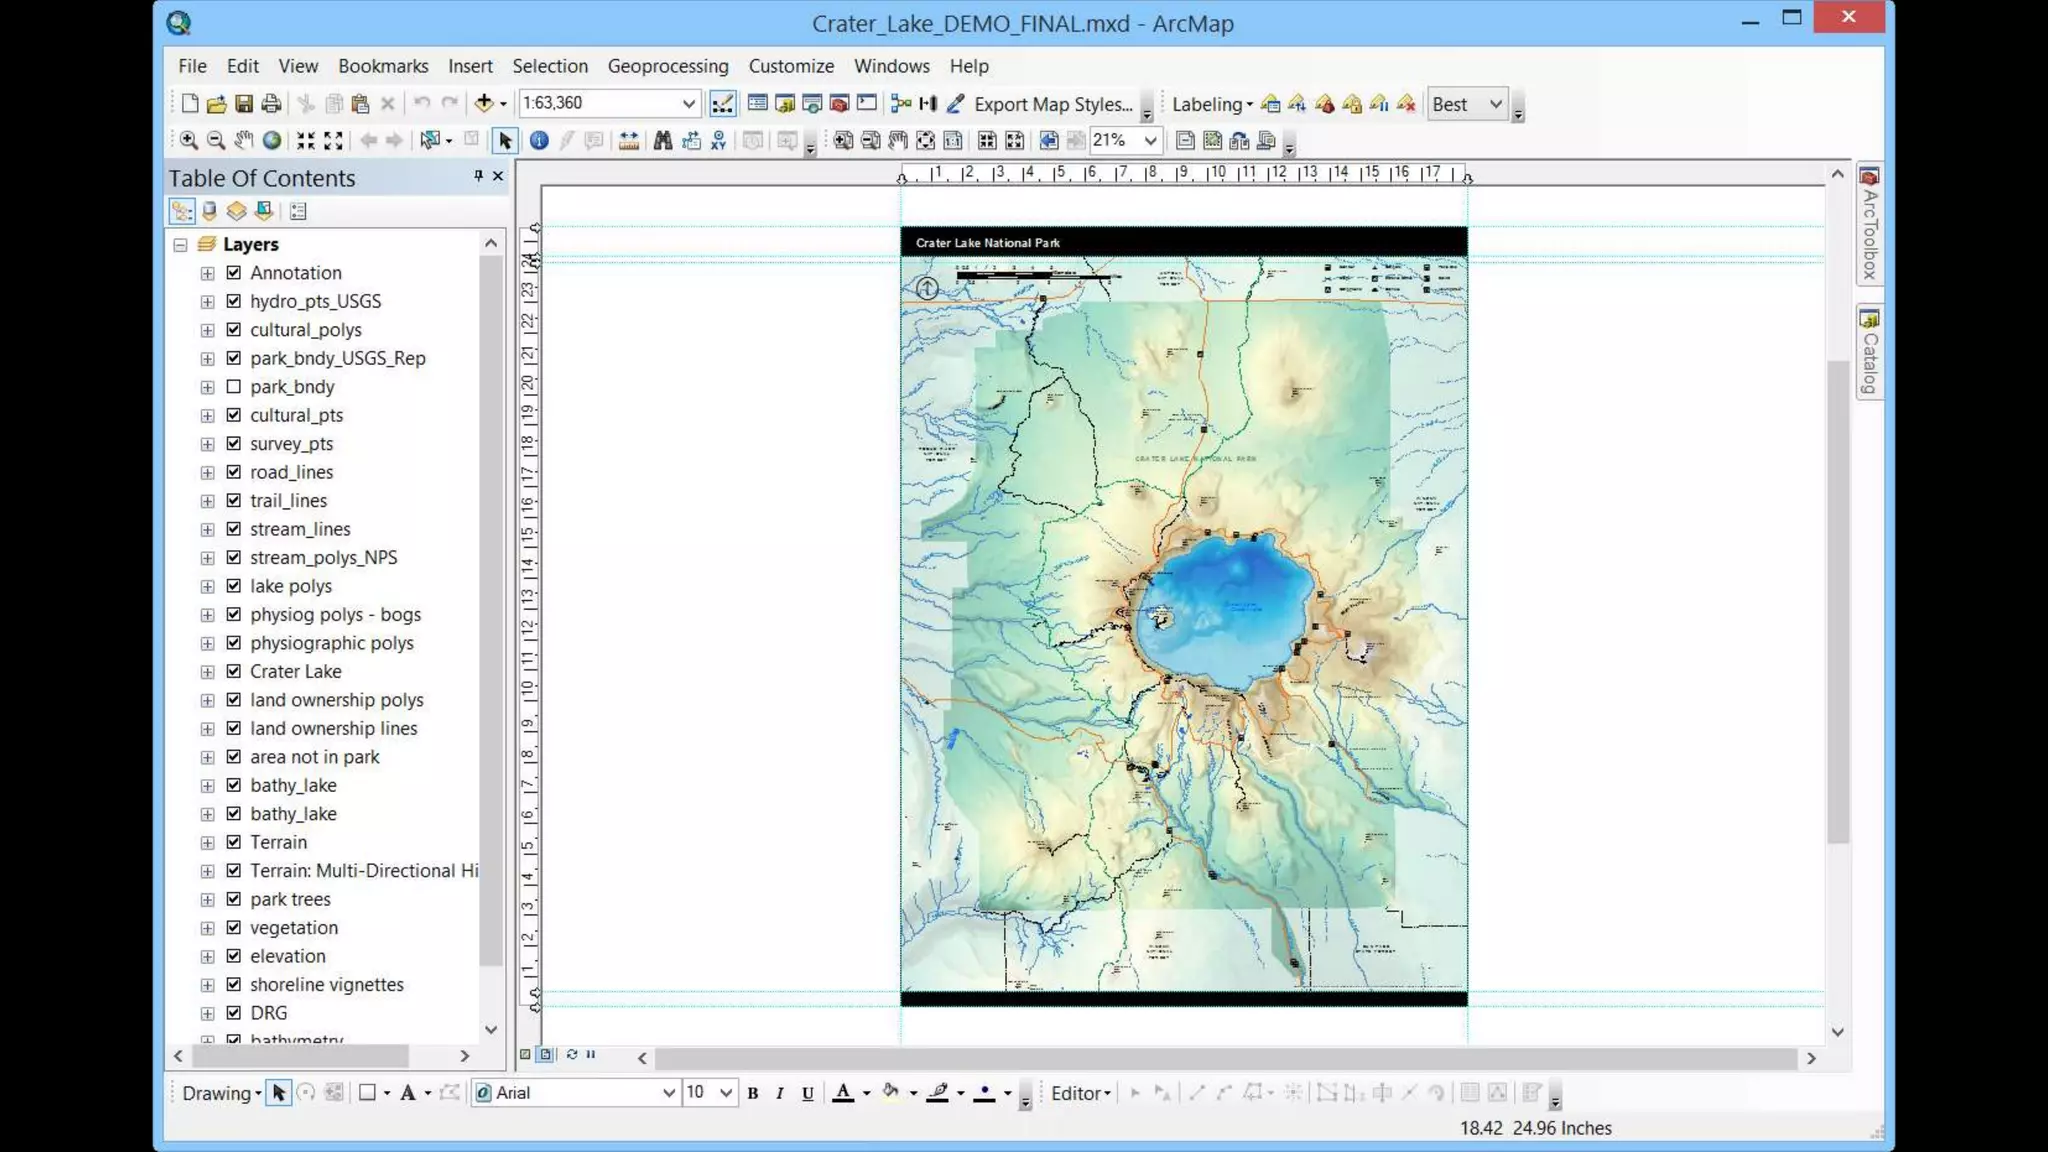Open the Editor menu button
The image size is (2048, 1152).
point(1080,1093)
